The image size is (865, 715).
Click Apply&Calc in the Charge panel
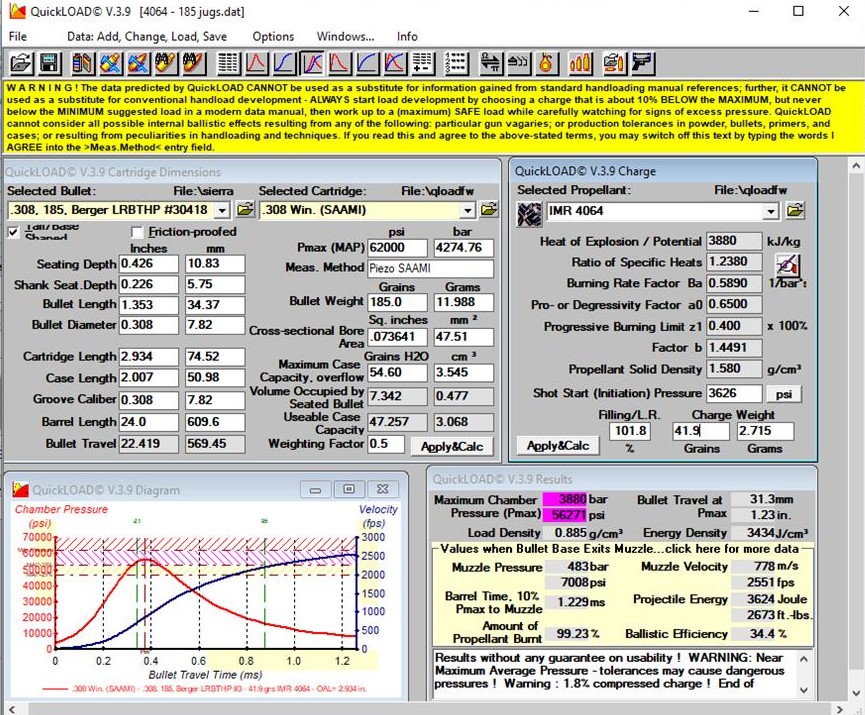pos(558,445)
